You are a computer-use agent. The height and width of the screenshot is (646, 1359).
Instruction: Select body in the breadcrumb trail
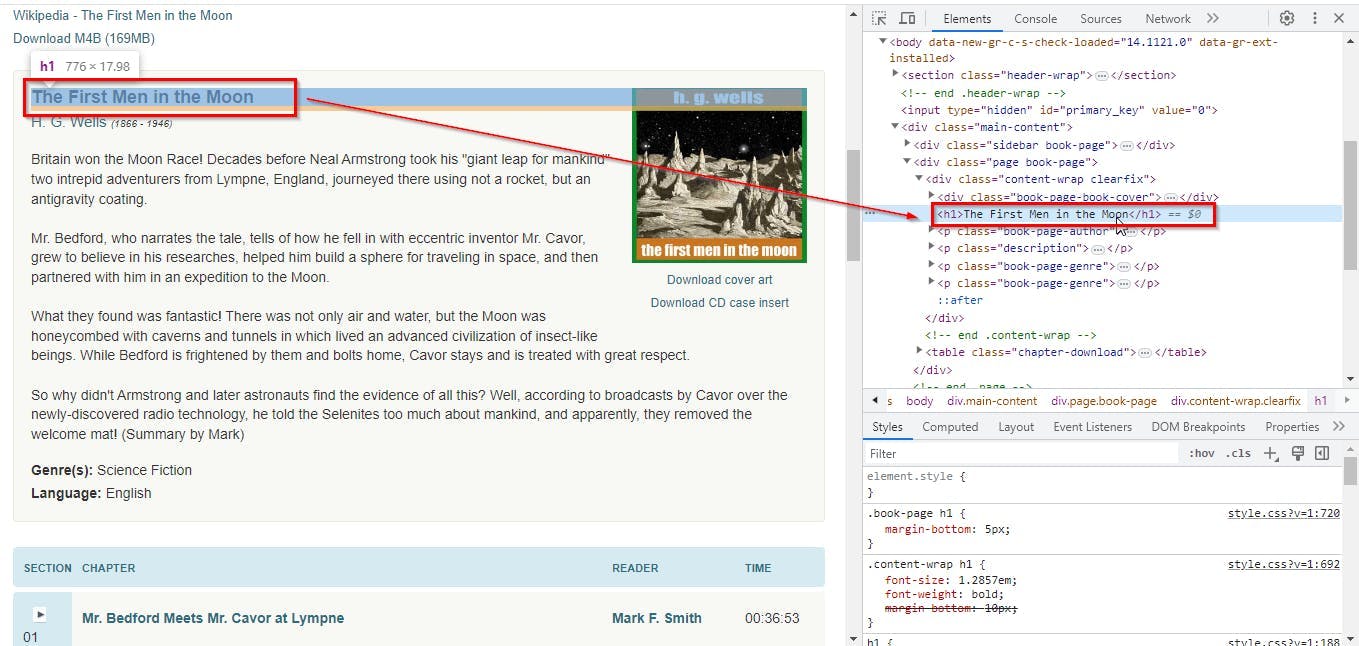coord(920,401)
